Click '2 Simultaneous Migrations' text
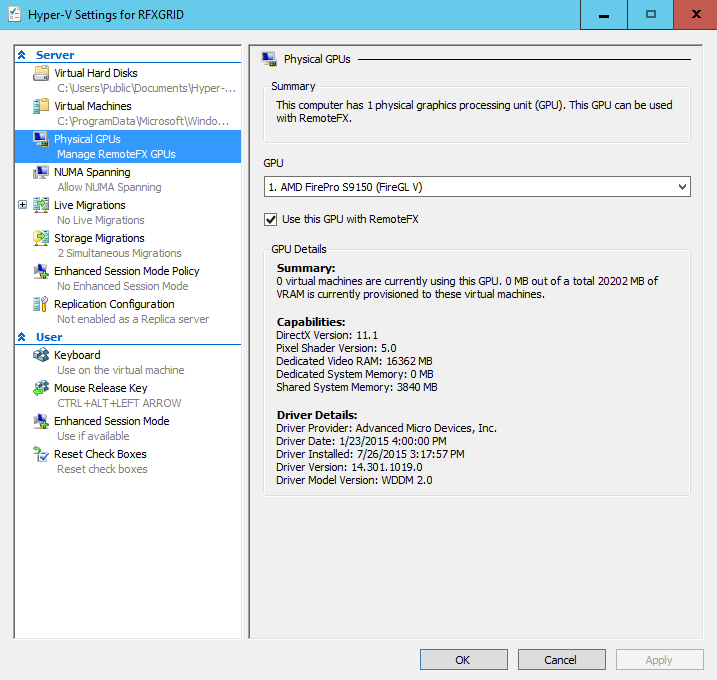 [119, 253]
